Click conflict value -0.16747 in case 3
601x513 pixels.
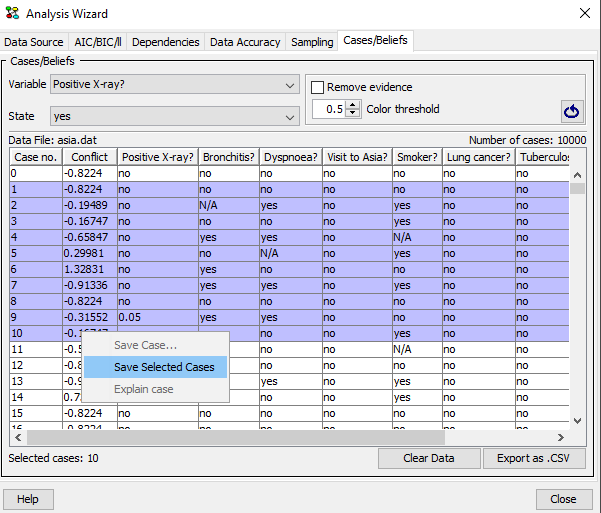90,221
